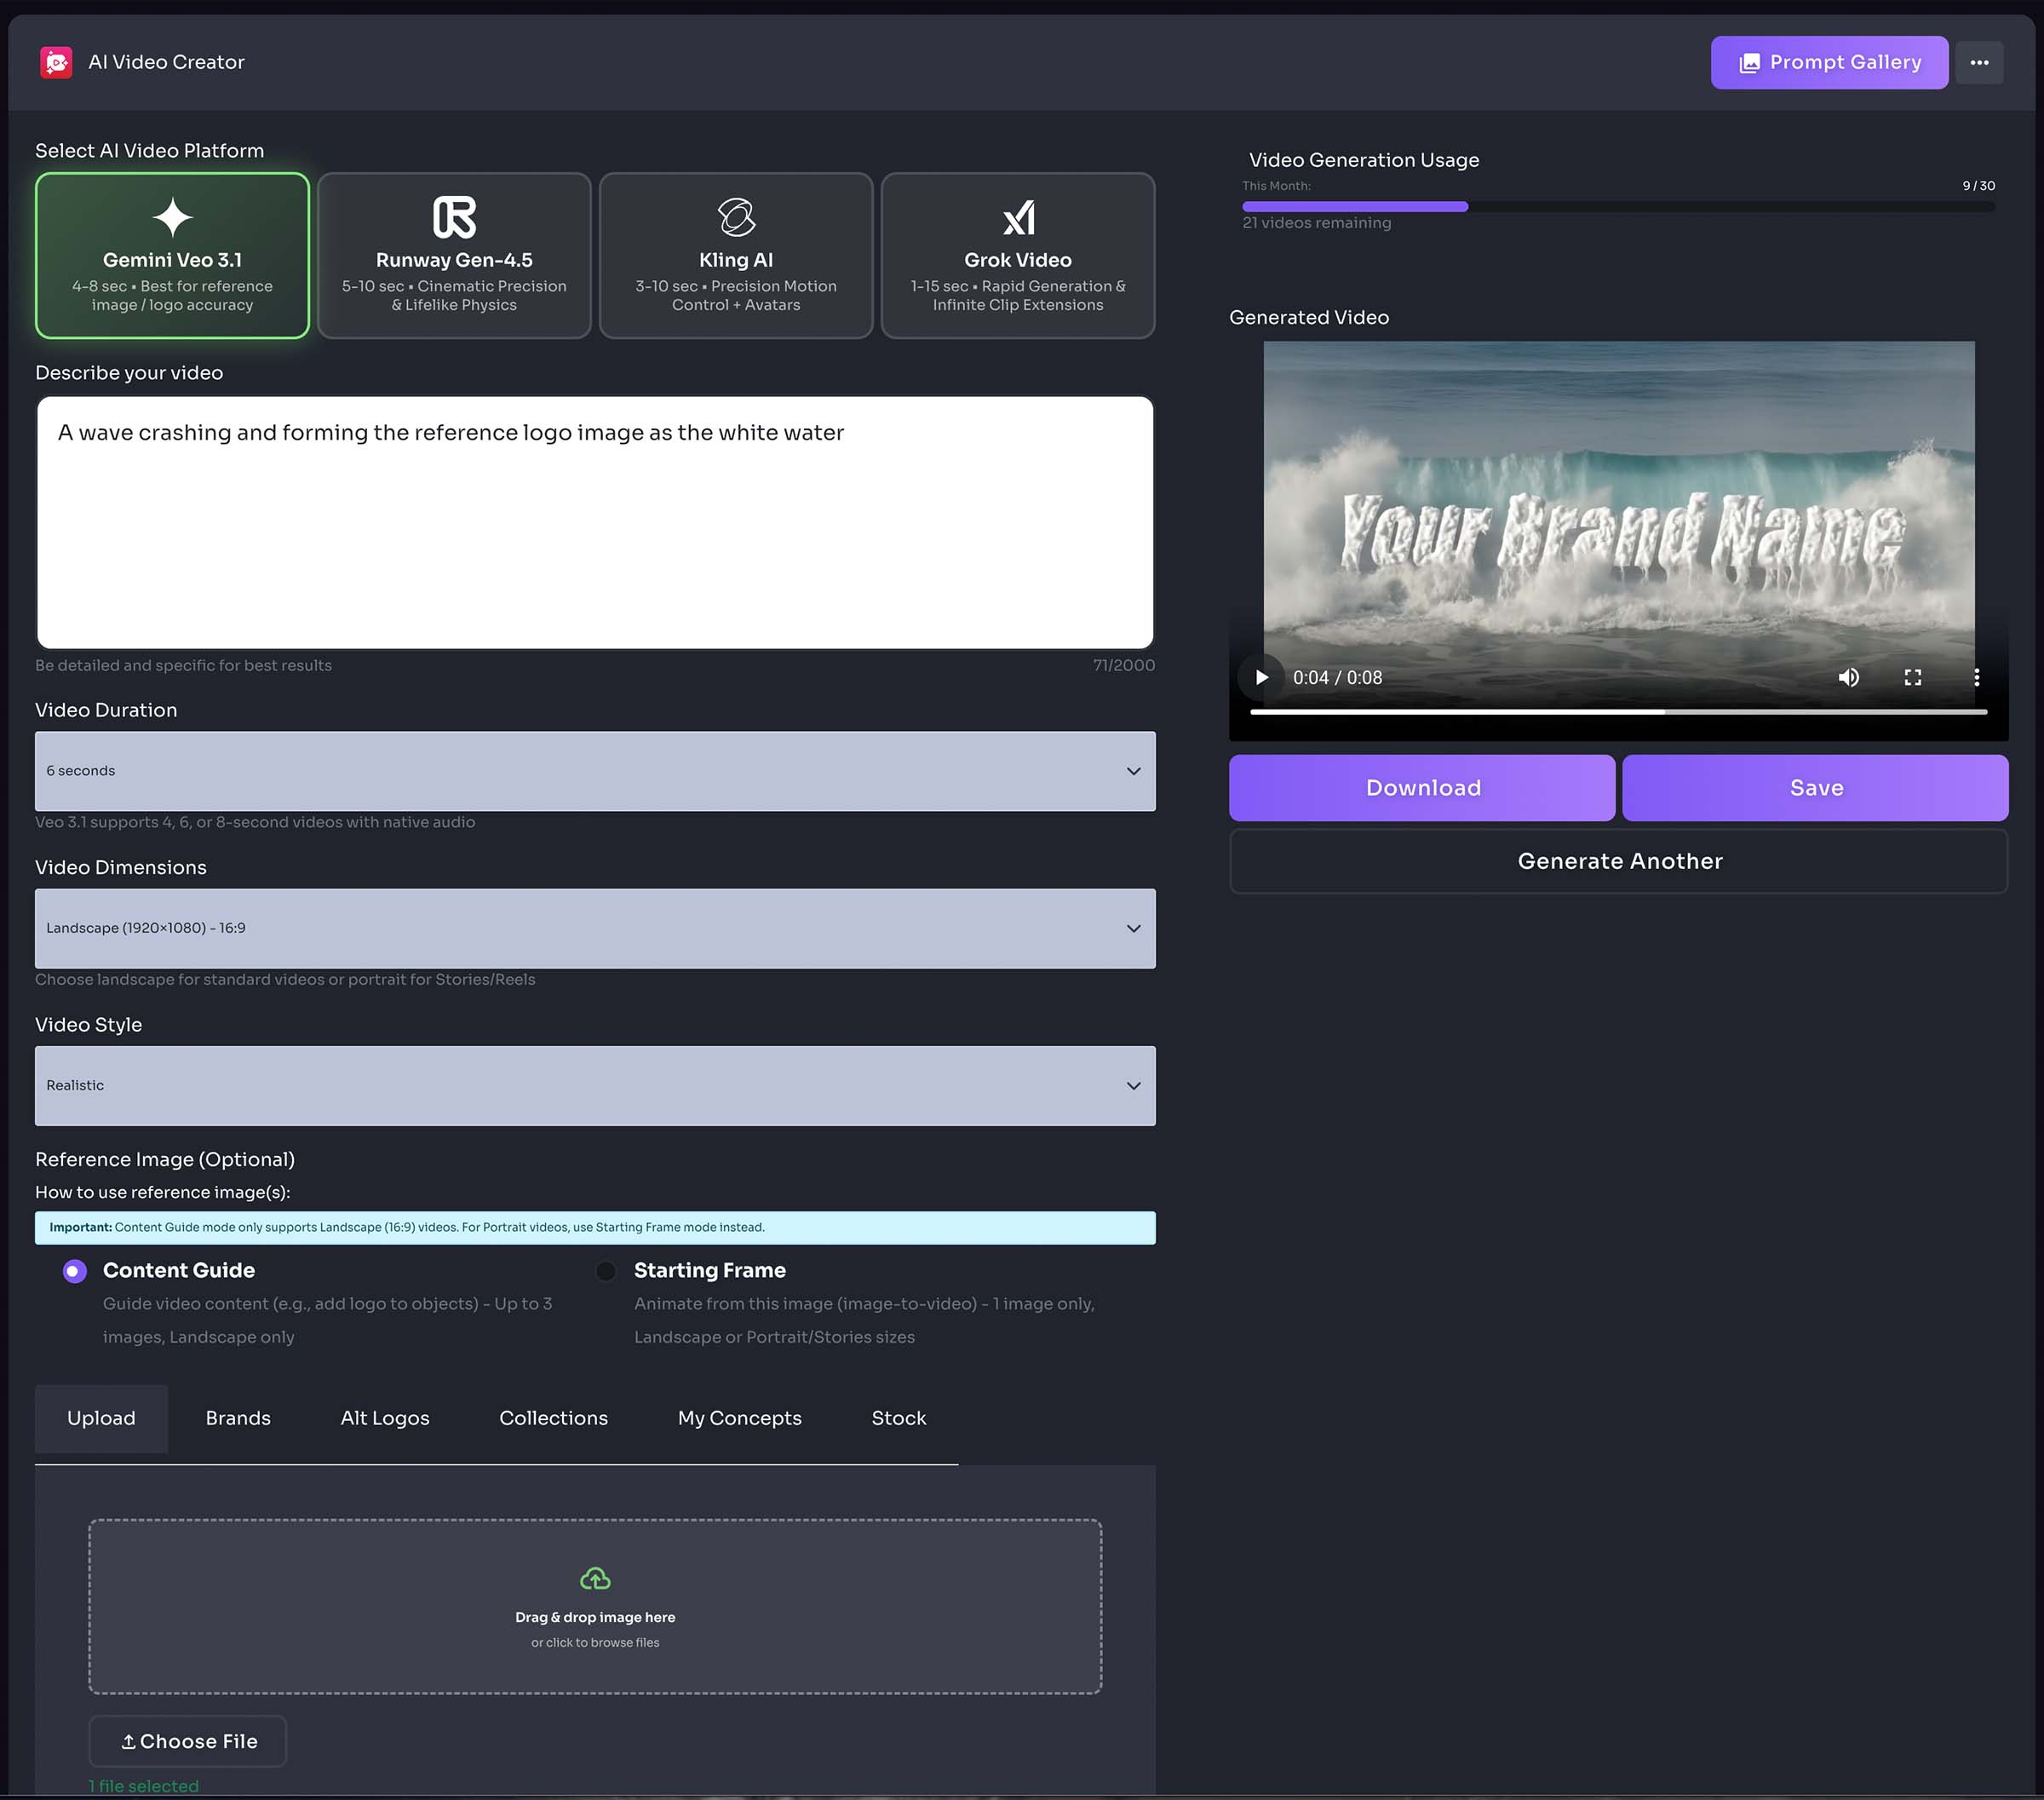This screenshot has height=1800, width=2044.
Task: Switch to the Brands tab
Action: [238, 1417]
